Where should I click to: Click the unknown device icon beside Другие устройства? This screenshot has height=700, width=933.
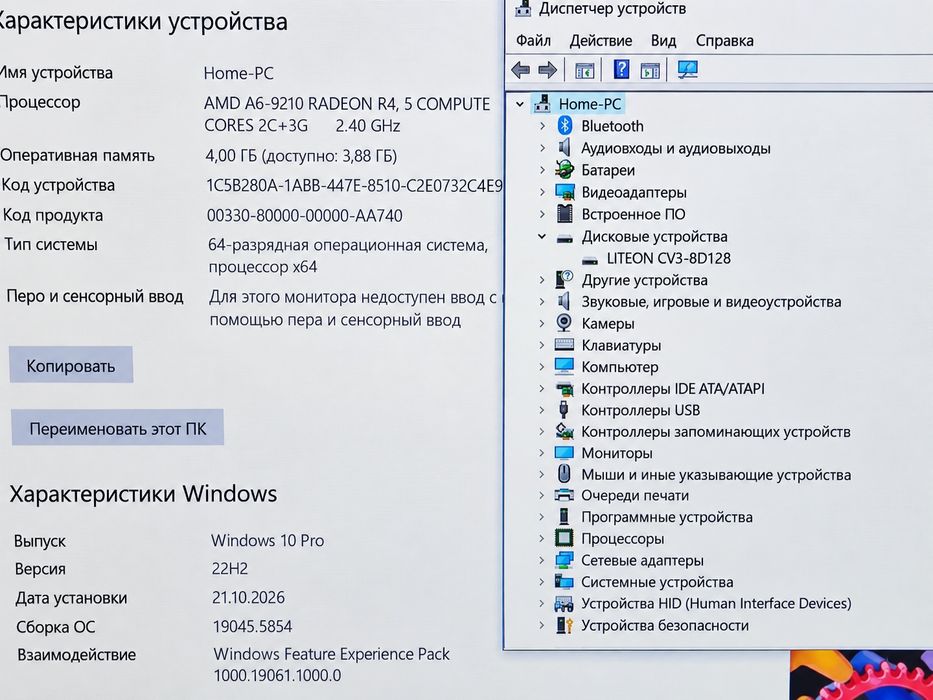(x=565, y=279)
